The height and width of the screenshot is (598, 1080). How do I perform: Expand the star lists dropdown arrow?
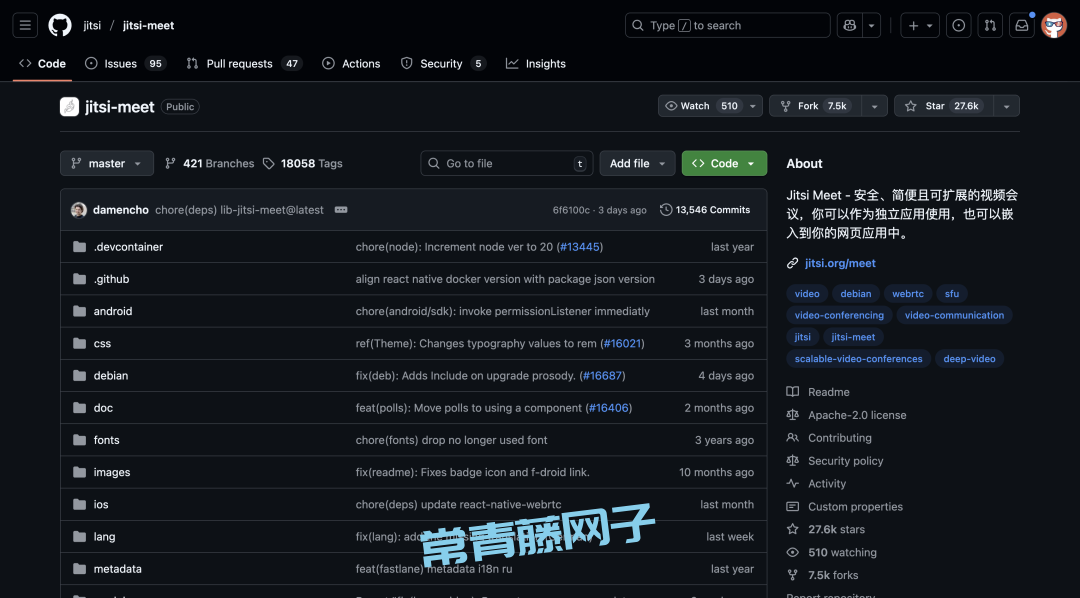[x=1006, y=106]
